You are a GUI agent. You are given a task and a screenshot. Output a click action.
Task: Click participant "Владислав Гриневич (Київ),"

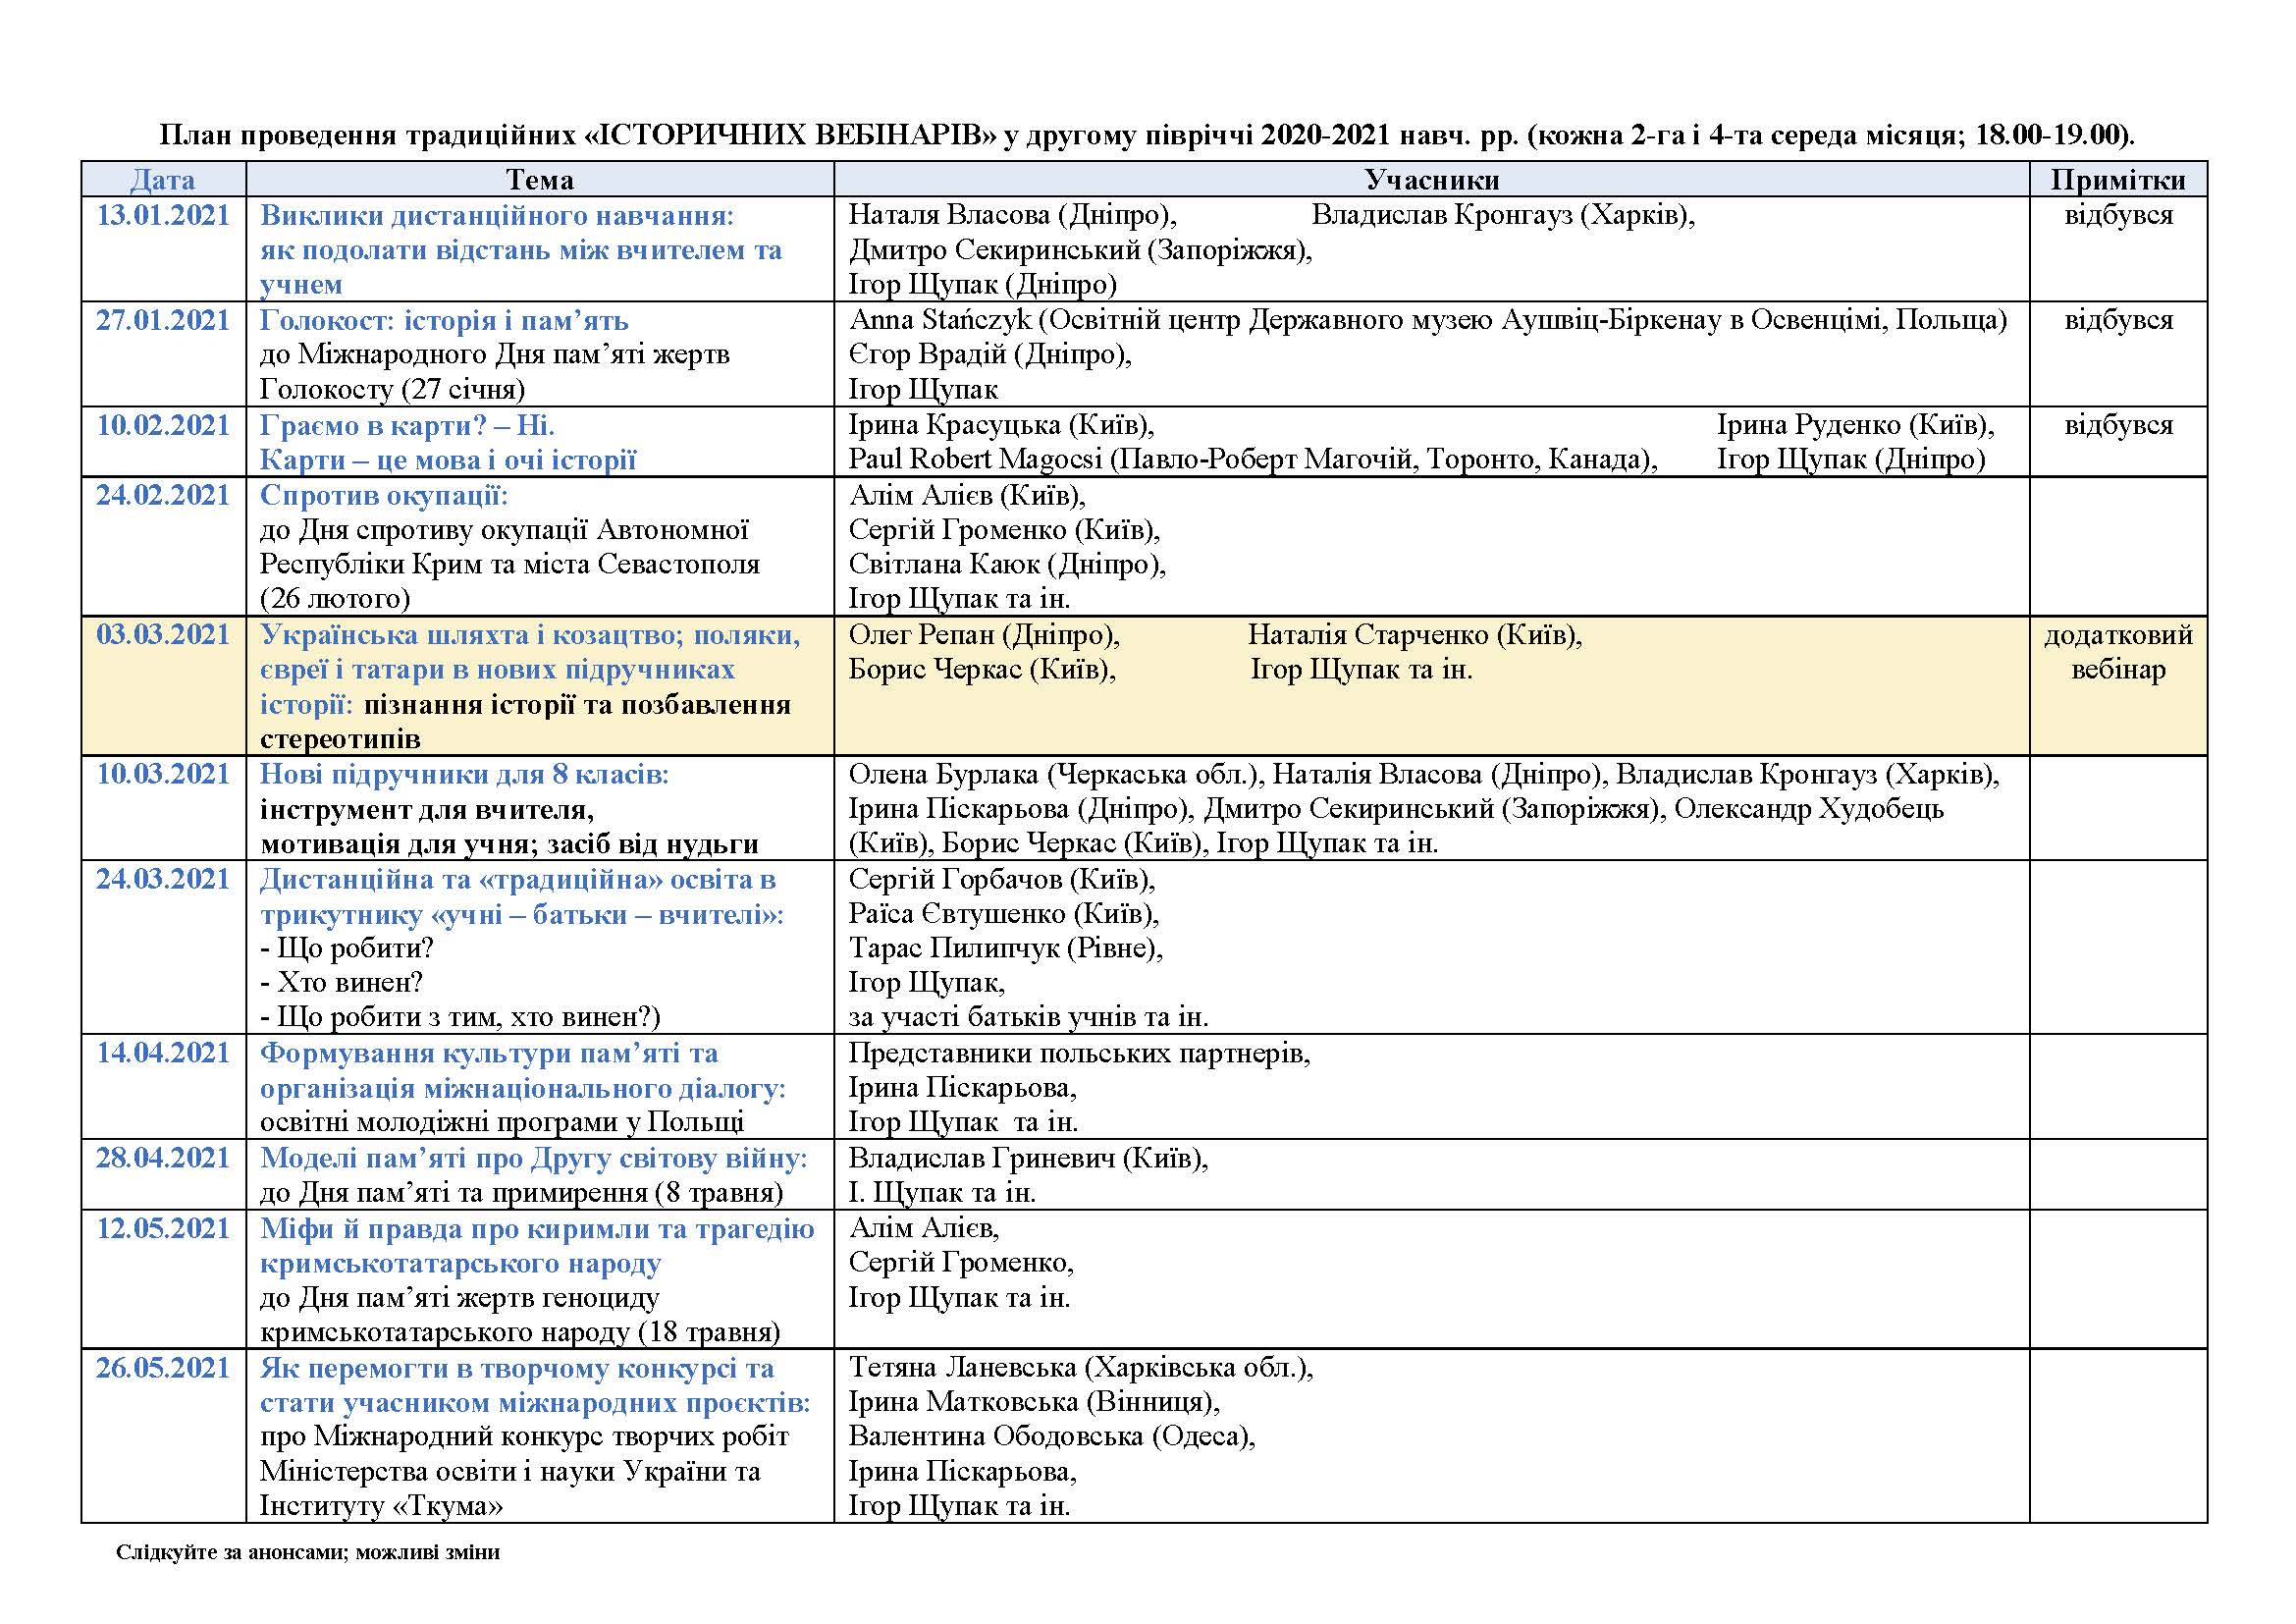1028,1158
